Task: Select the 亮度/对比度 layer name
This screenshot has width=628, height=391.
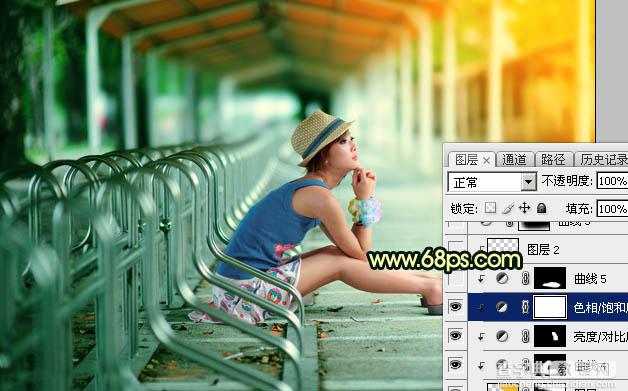Action: tap(600, 337)
